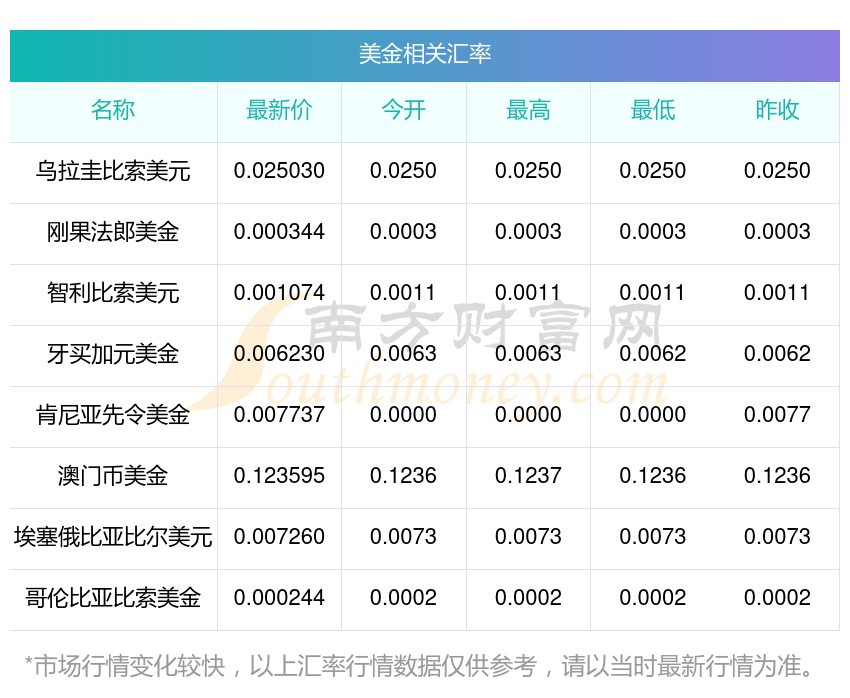The image size is (850, 698).
Task: Click the 牙买加元美金 row name
Action: pos(113,354)
